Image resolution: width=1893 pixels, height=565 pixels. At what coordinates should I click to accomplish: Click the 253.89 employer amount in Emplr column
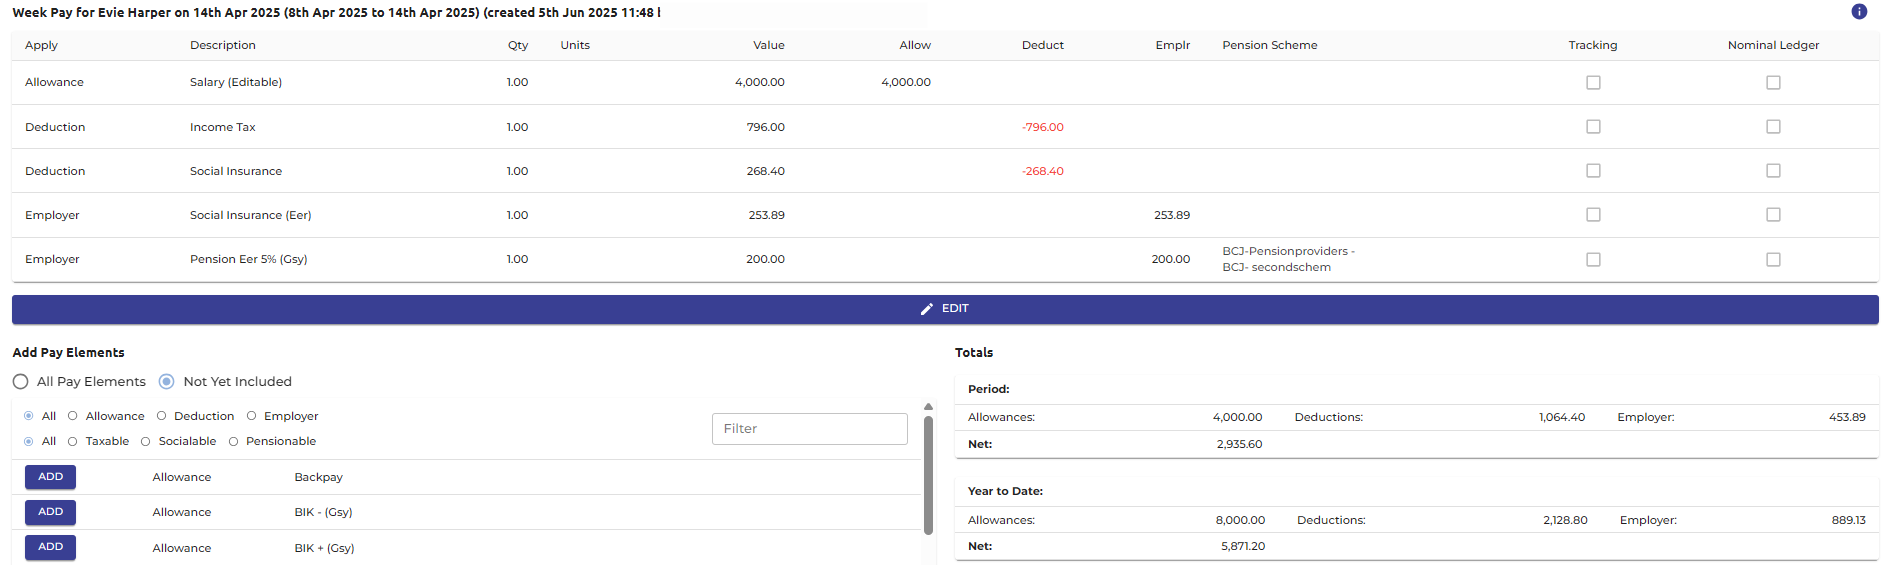[1172, 215]
